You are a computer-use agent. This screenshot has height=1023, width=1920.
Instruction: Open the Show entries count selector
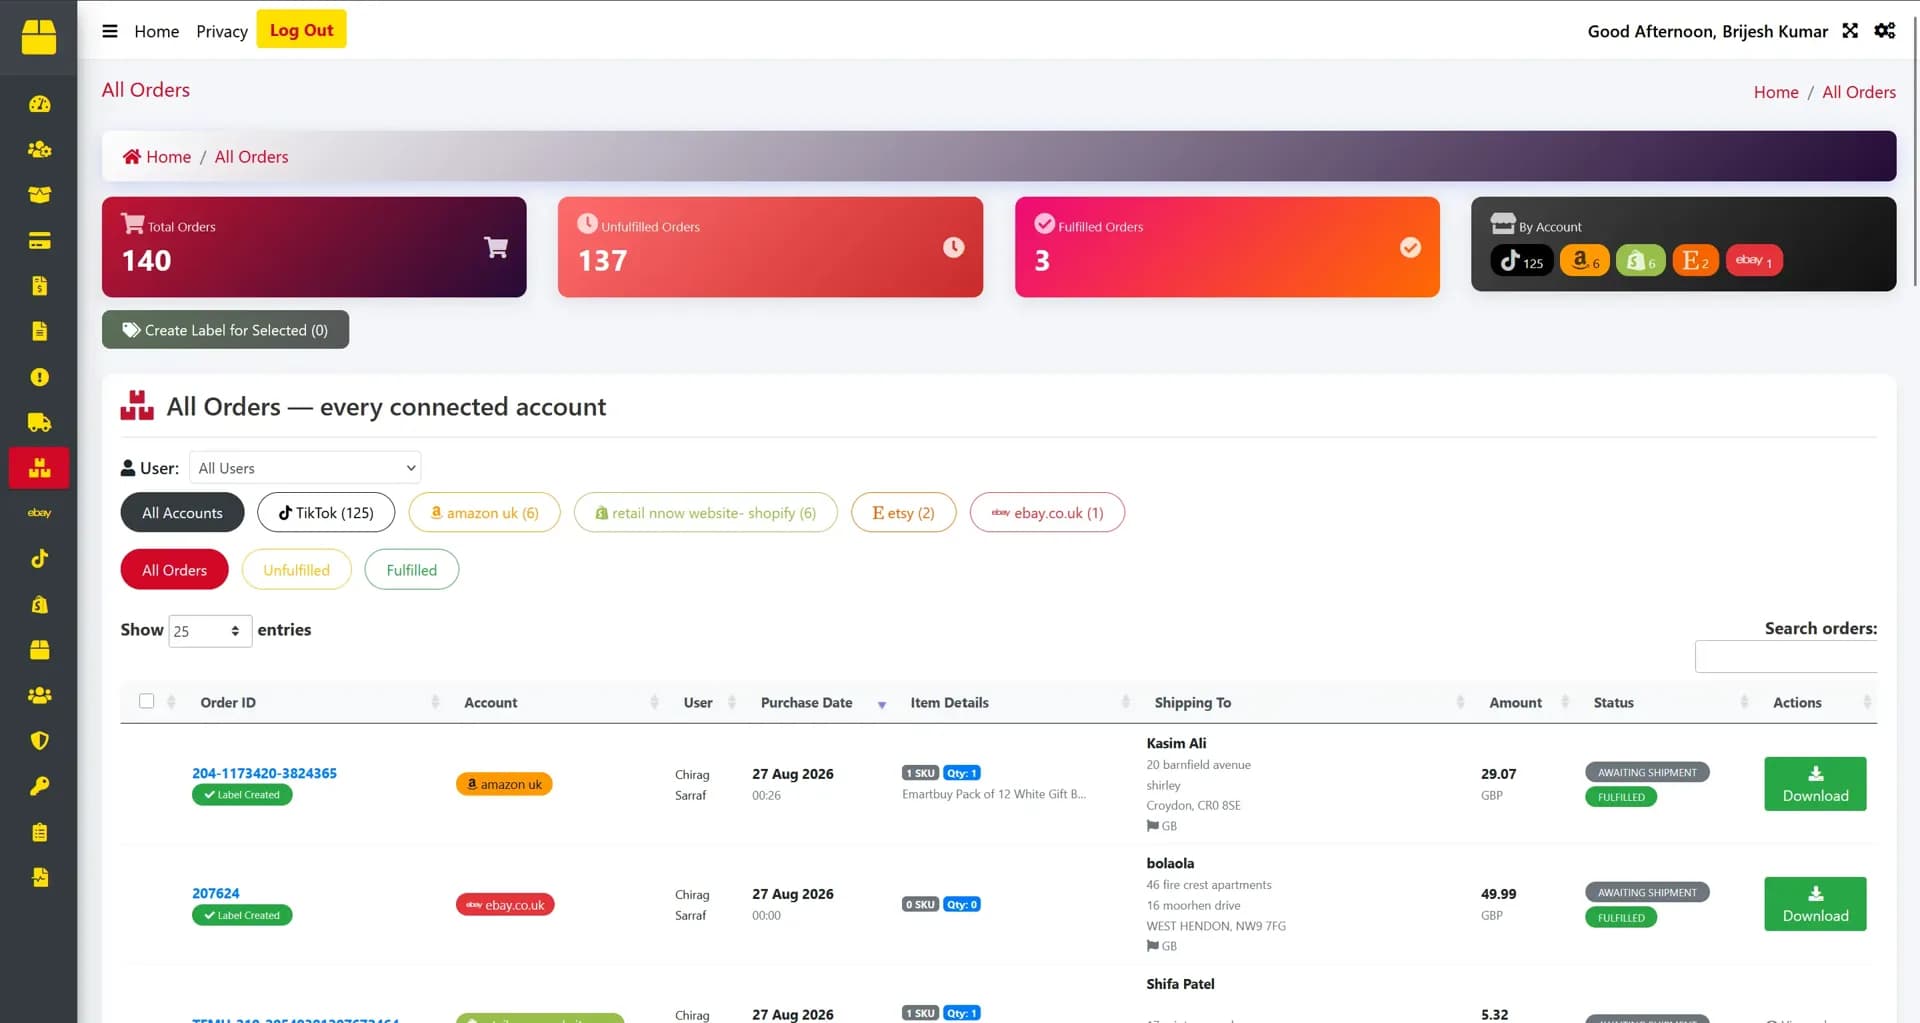[x=210, y=631]
